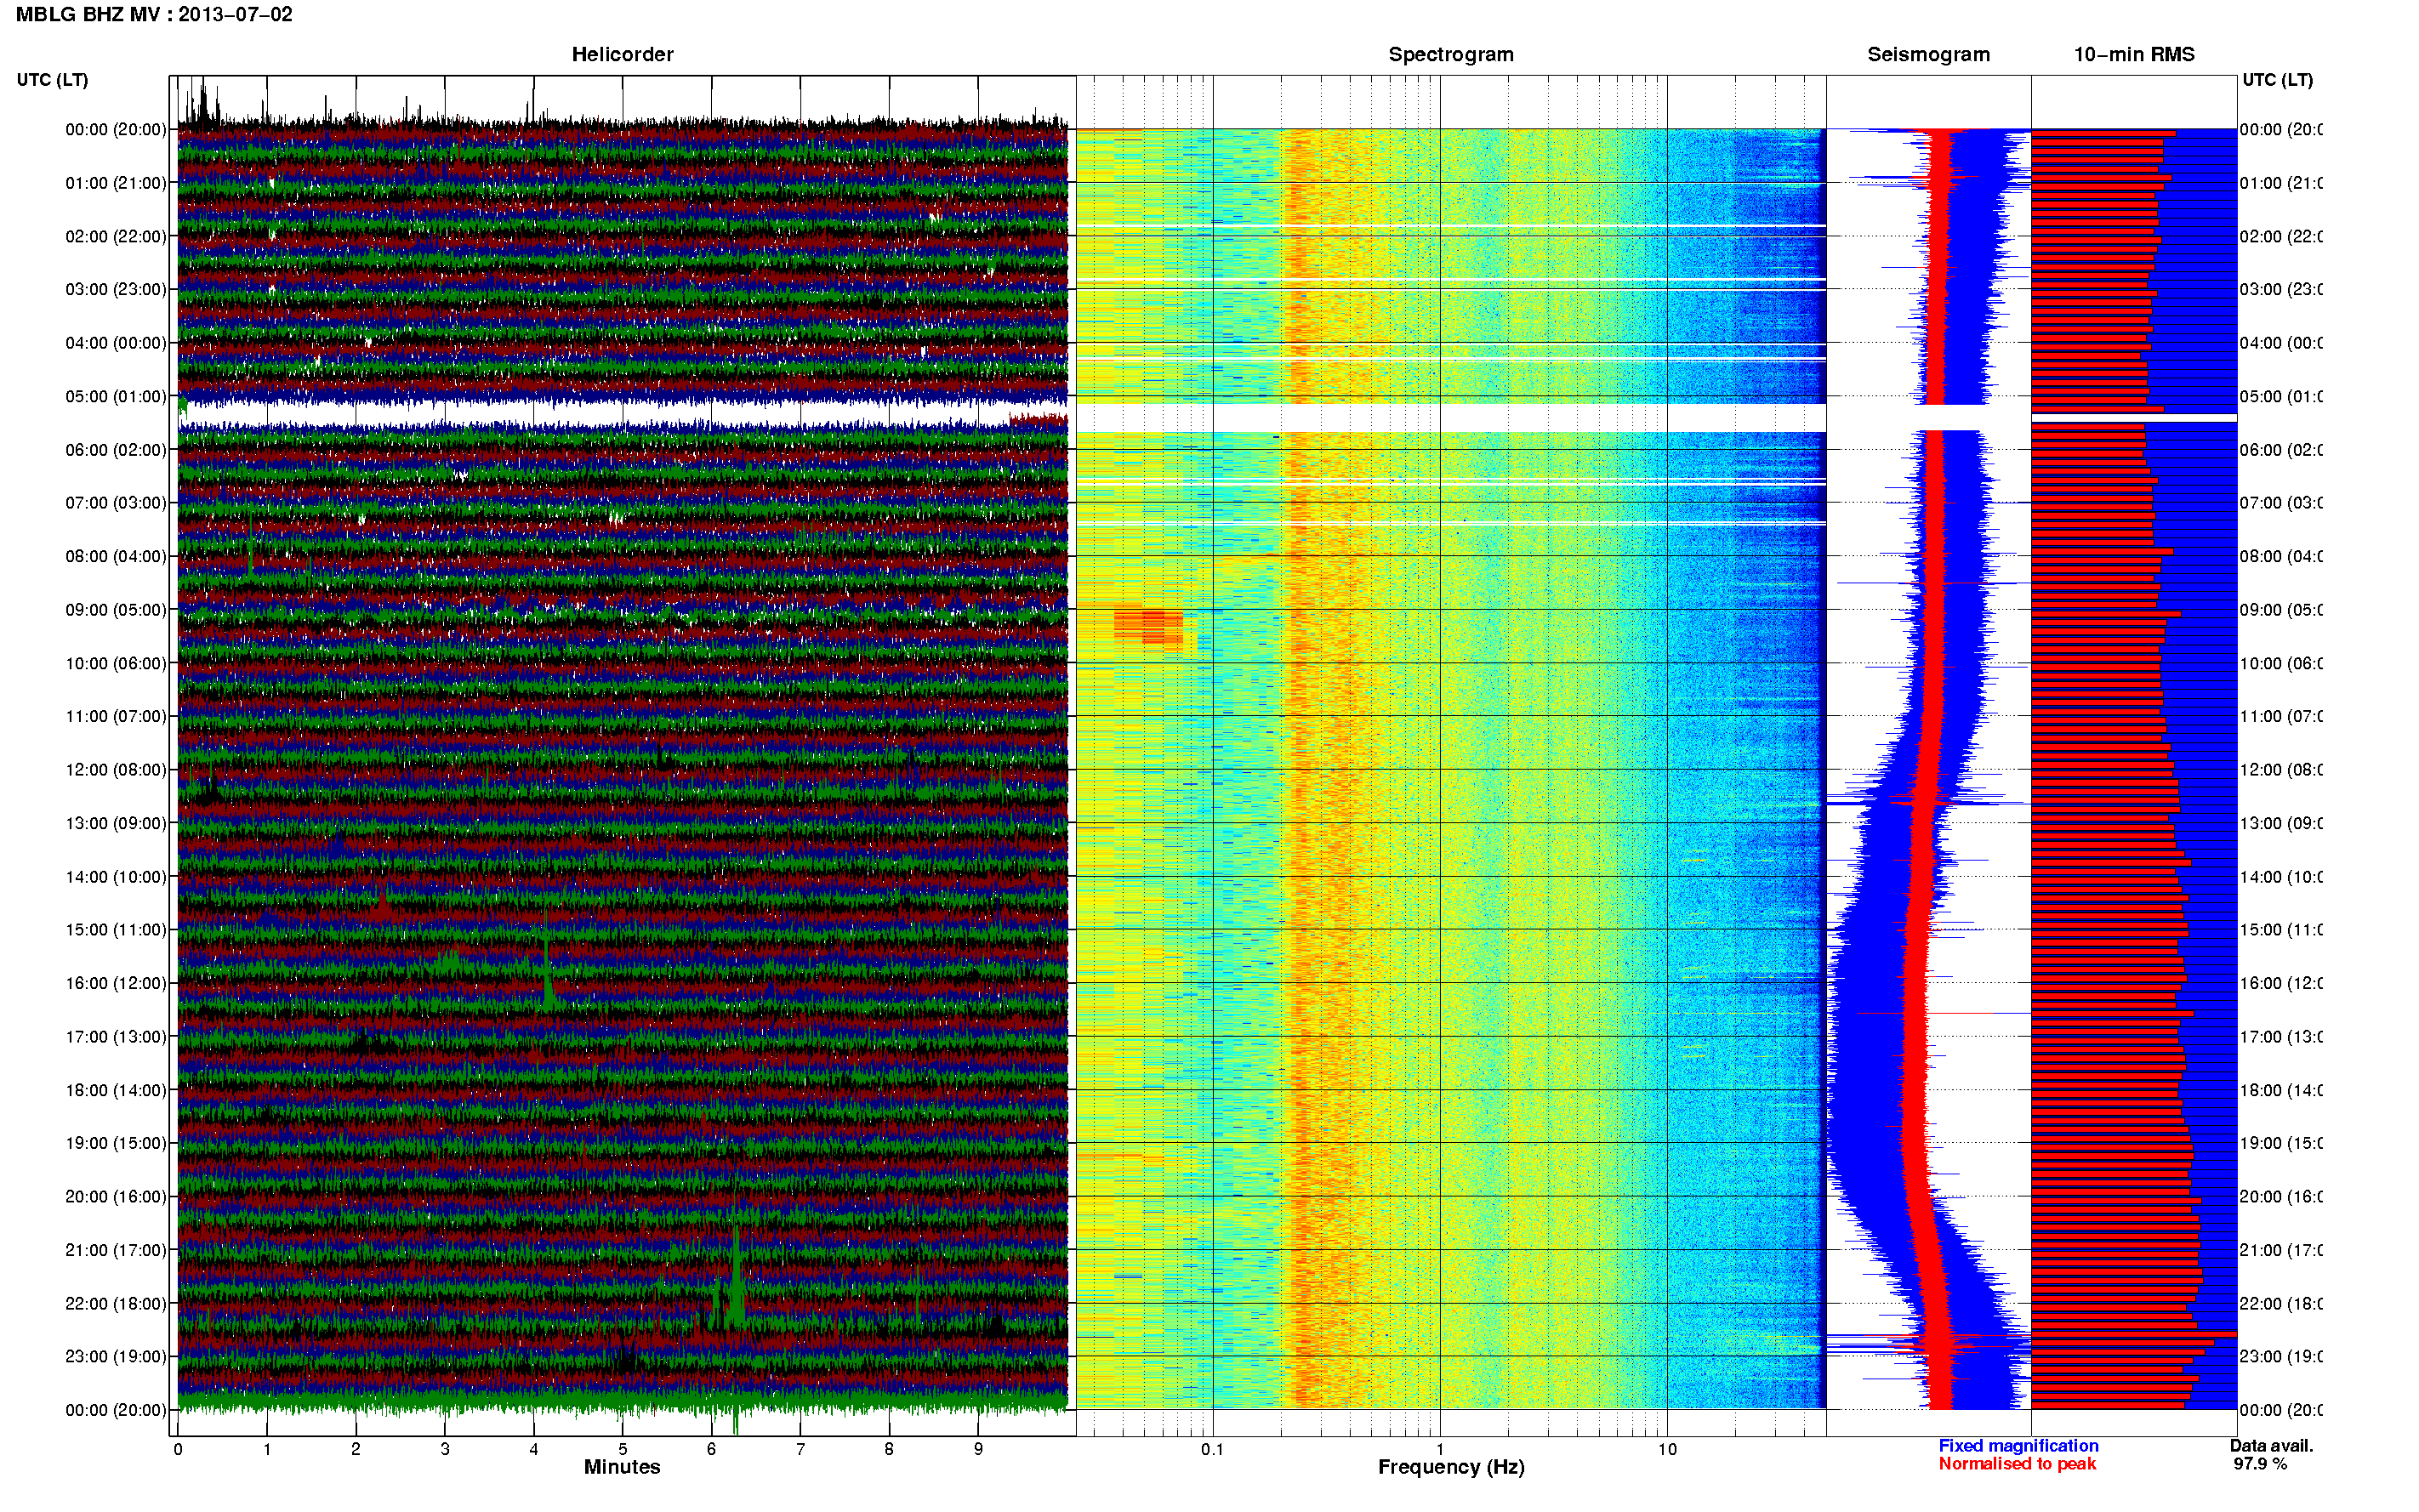Click the '3' tick on the Minutes axis
The width and height of the screenshot is (2419, 1512).
click(x=445, y=1450)
